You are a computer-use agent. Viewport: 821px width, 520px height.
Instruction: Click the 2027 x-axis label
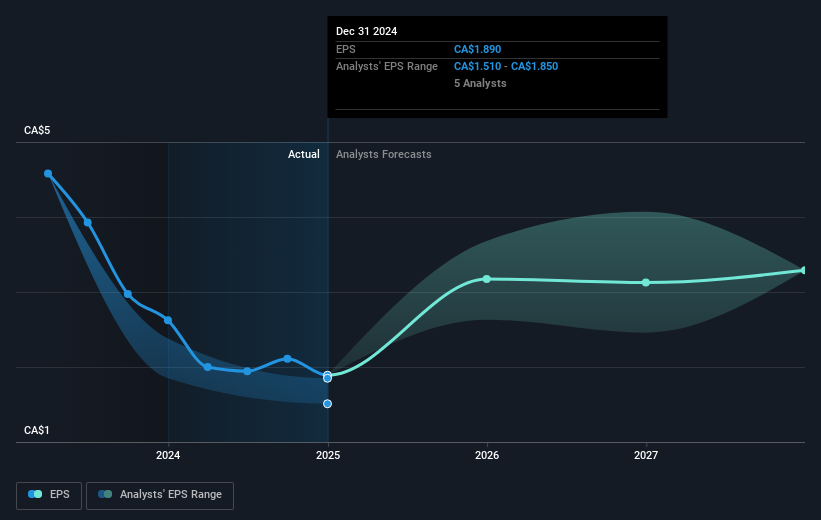646,455
